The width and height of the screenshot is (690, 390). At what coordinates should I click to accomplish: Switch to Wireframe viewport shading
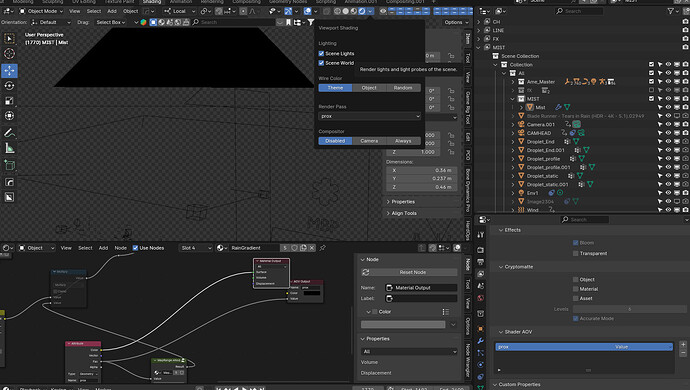click(x=338, y=11)
